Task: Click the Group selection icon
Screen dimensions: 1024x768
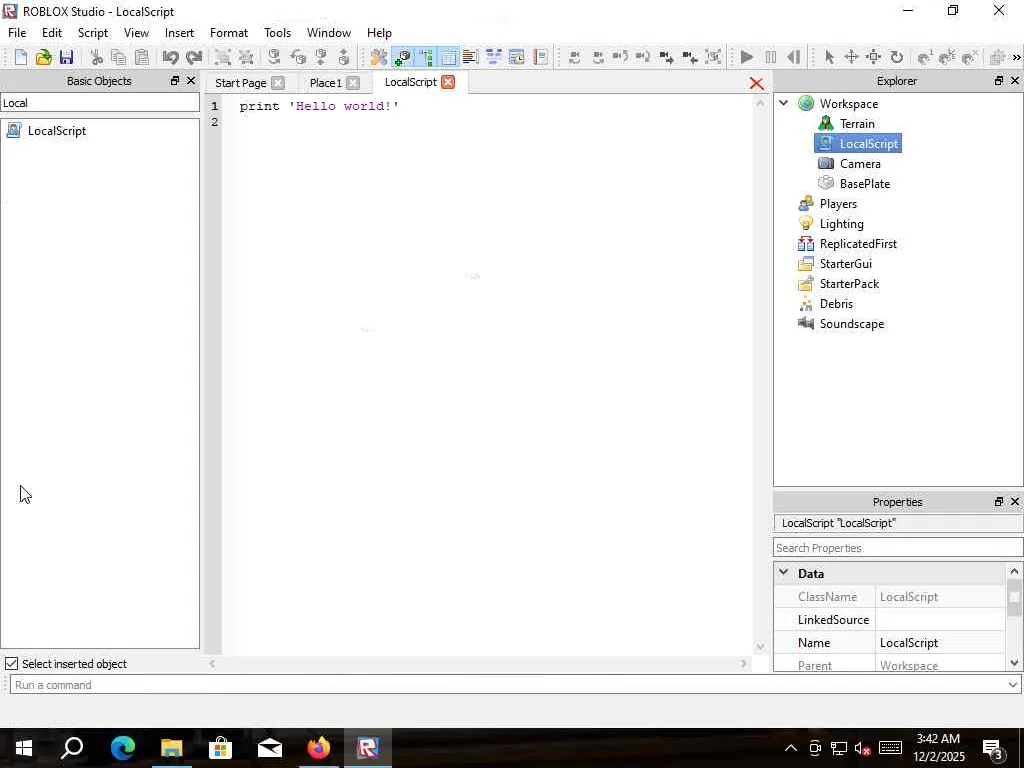Action: pos(223,57)
